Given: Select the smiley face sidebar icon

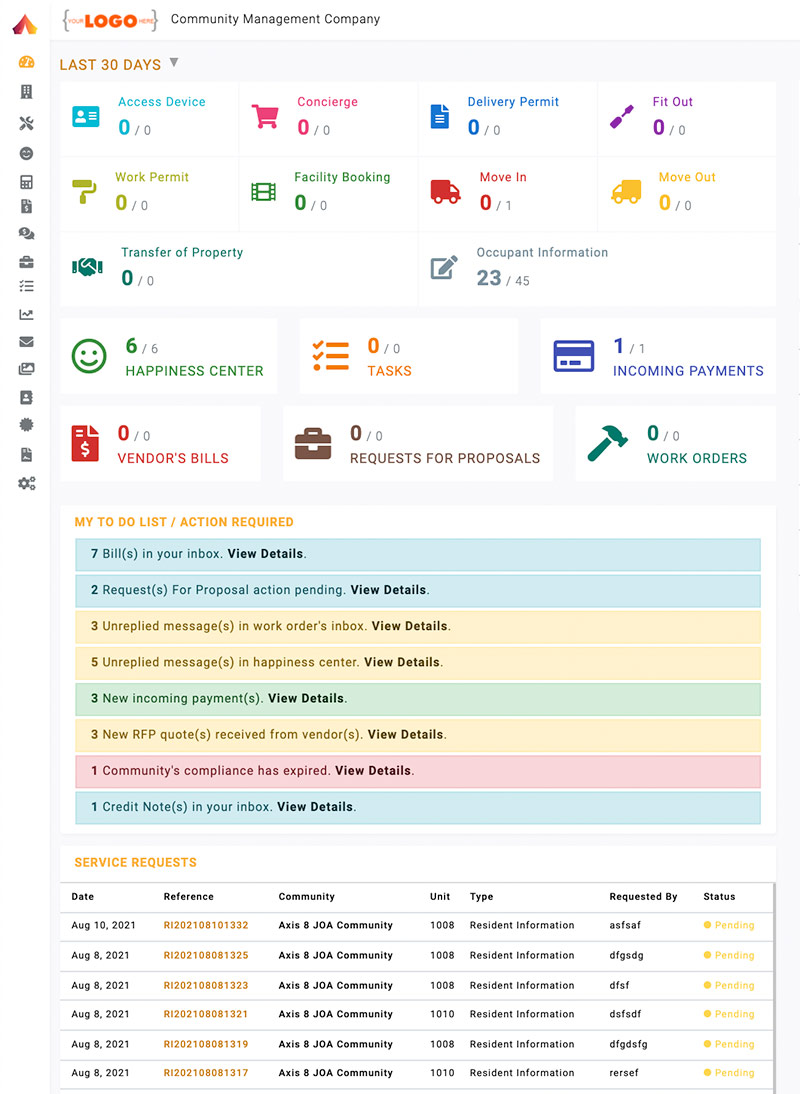Looking at the screenshot, I should point(27,153).
